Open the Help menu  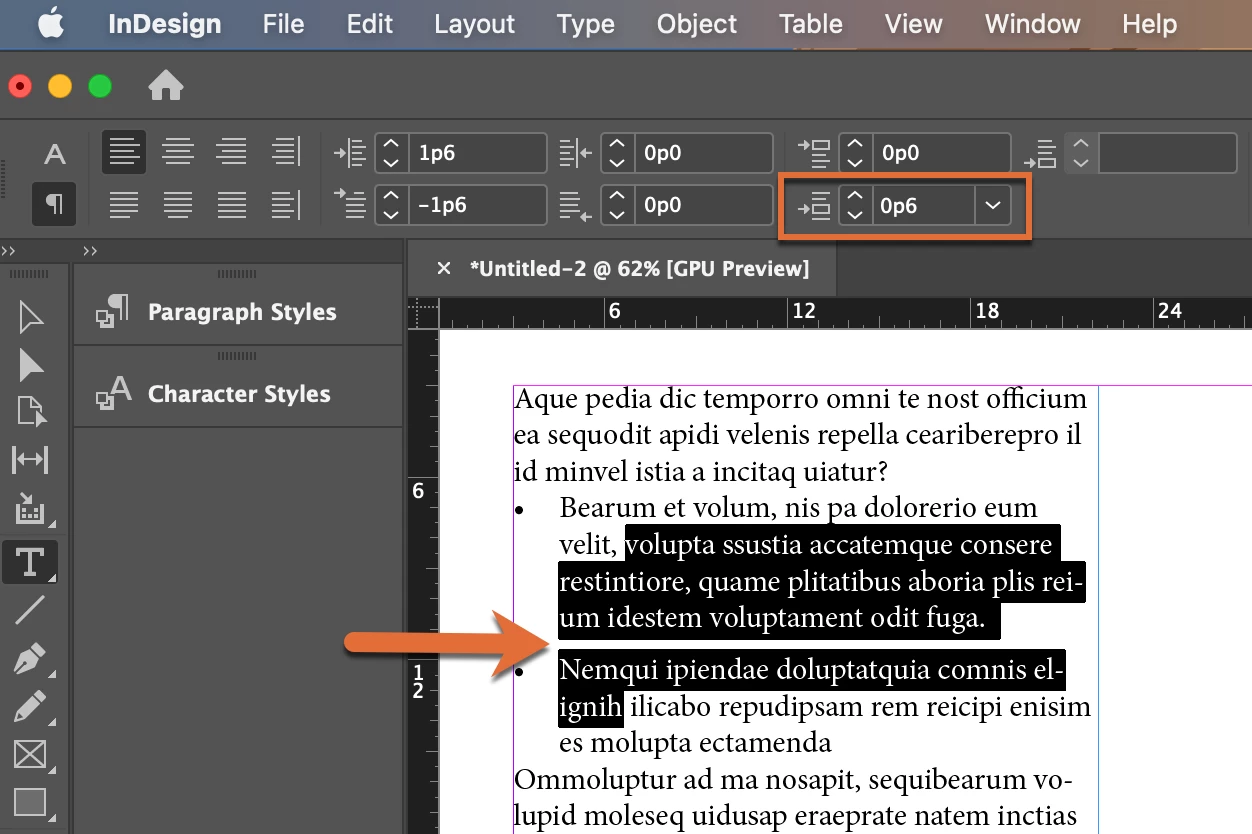[1150, 24]
